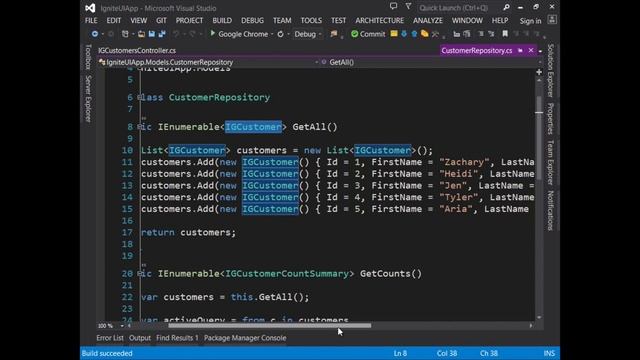Open the Team Explorer side panel
Image resolution: width=640 pixels, height=360 pixels.
(550, 162)
